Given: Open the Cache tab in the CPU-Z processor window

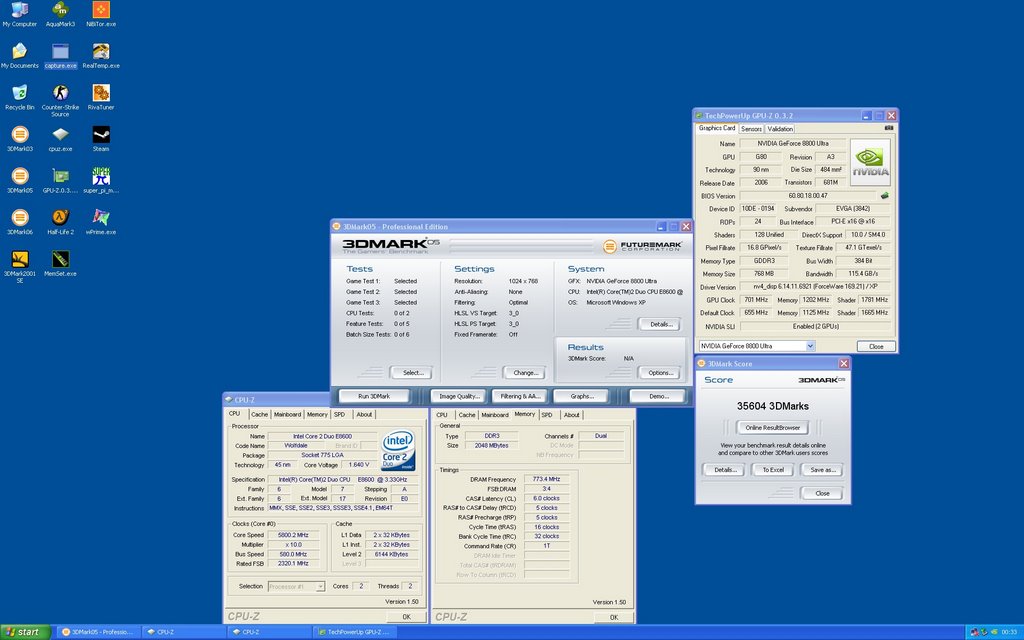Looking at the screenshot, I should point(259,414).
